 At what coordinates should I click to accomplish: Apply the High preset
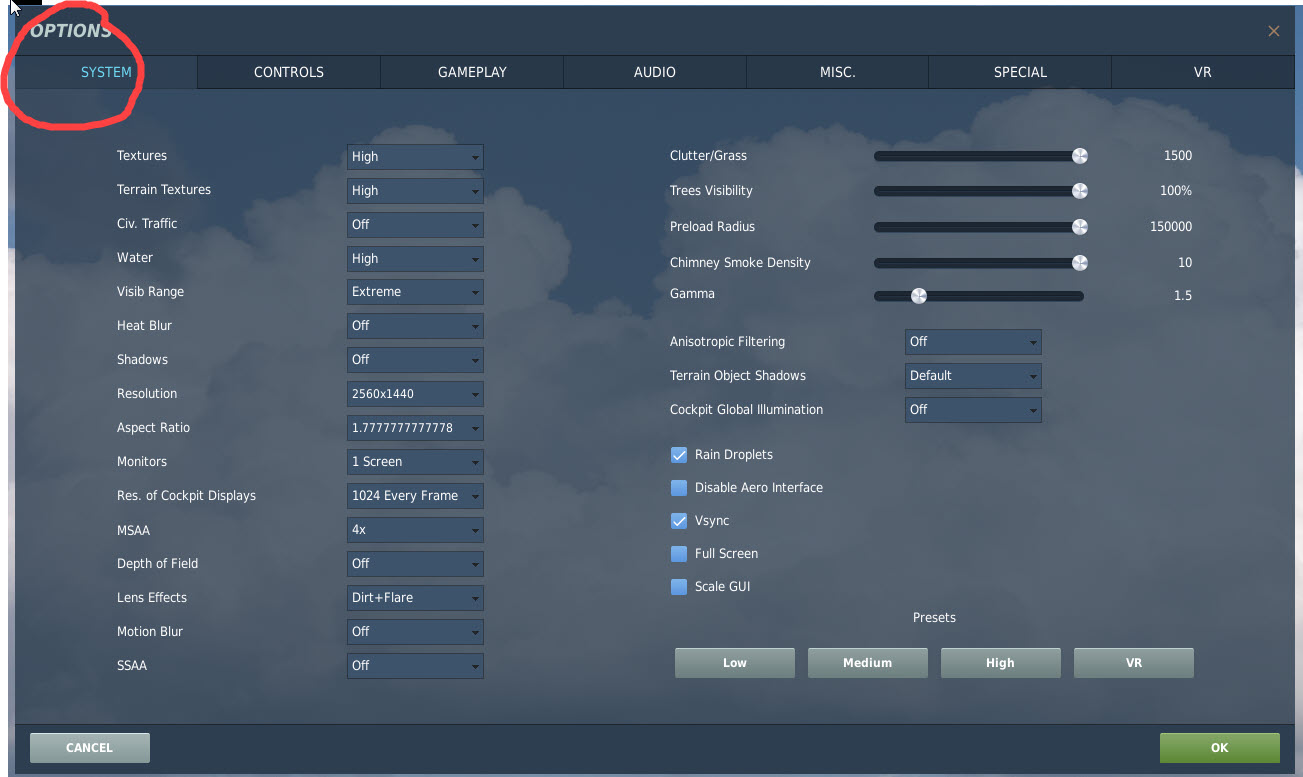[1001, 663]
